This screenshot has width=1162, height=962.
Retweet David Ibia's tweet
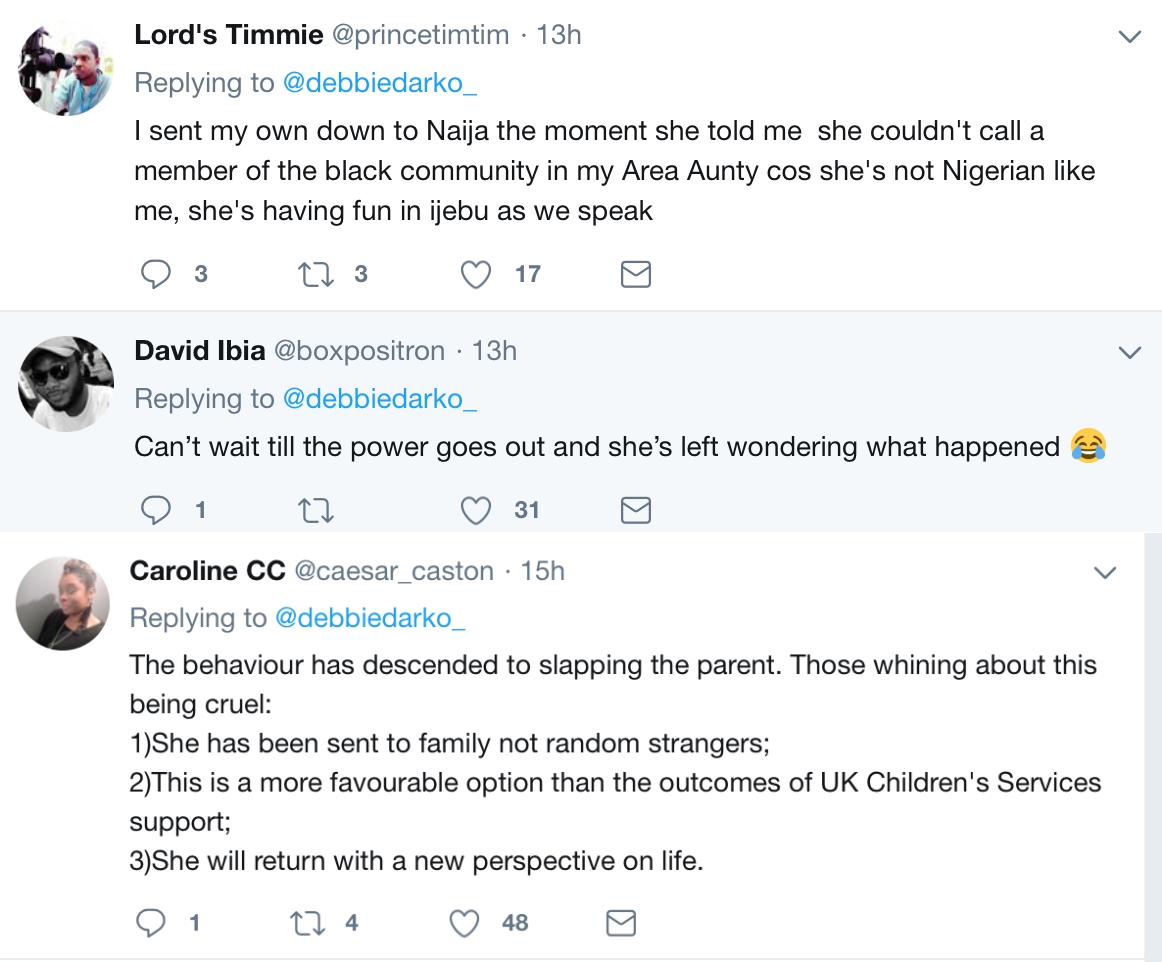314,511
